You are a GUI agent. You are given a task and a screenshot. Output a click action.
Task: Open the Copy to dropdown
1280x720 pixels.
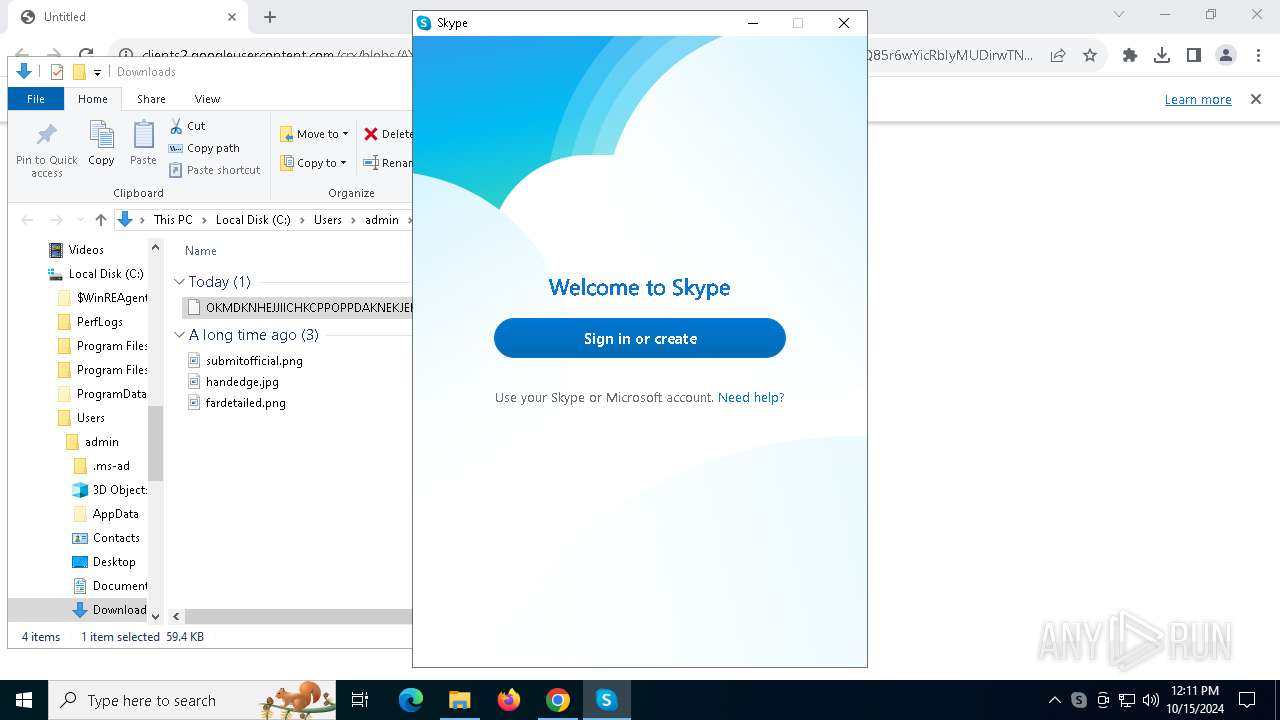coord(314,163)
